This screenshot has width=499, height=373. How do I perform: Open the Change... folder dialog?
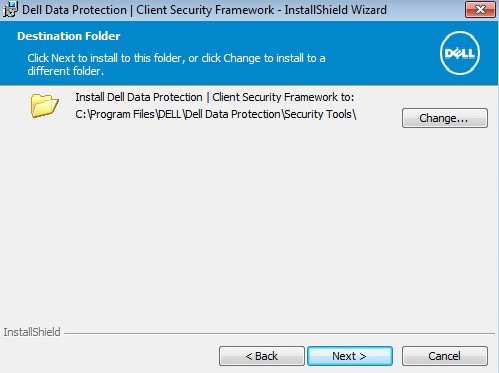coord(445,118)
